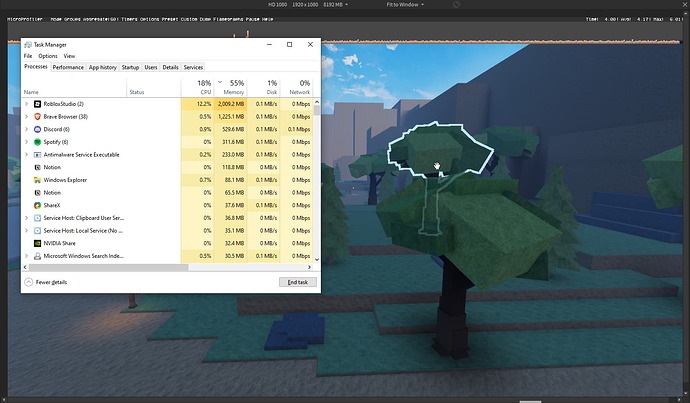Open the MicroProfiler Mode menu
Viewport: 690px width, 403px height.
[56, 19]
